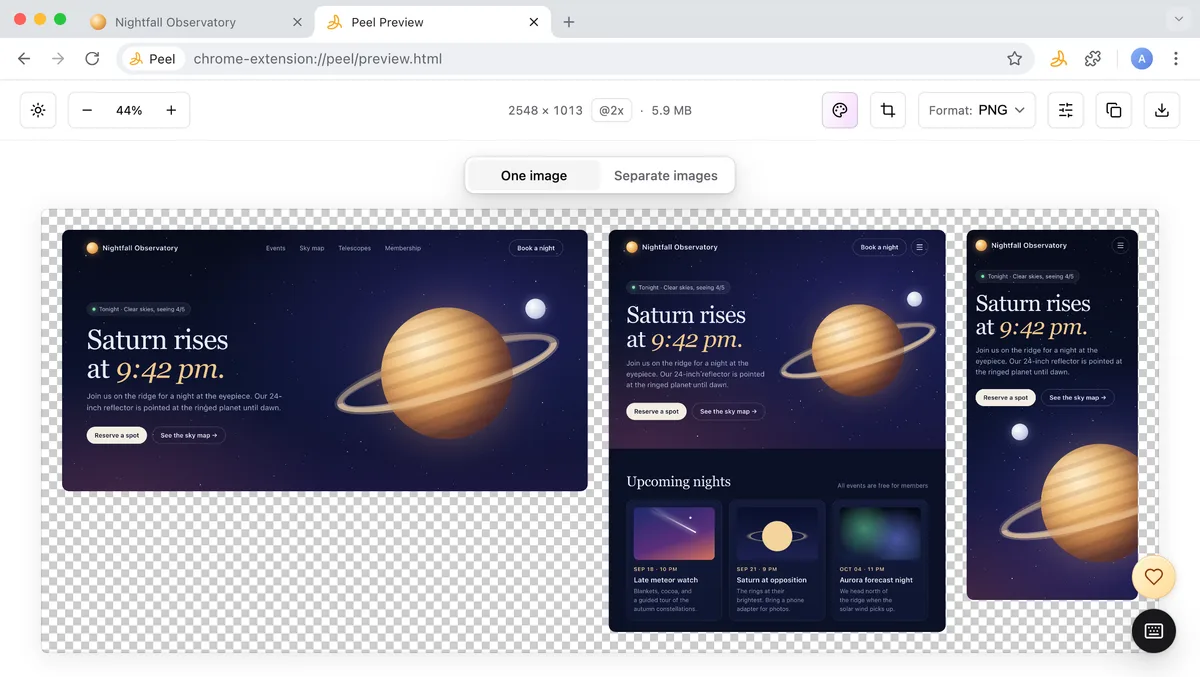
Task: Click the desktop screenshot preview
Action: (325, 360)
